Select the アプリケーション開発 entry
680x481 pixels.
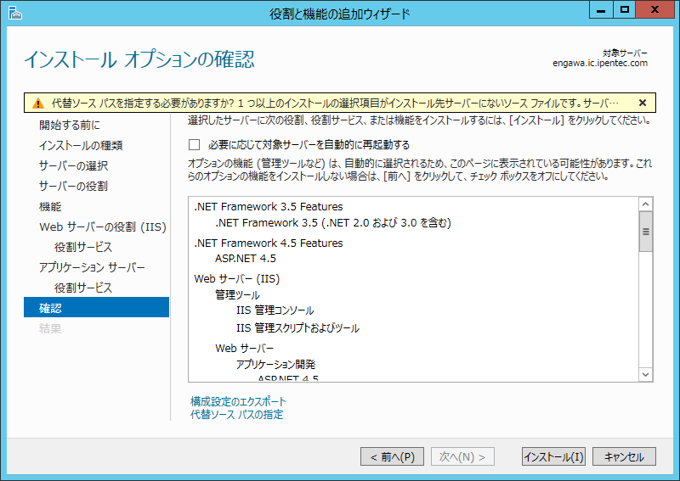point(276,364)
